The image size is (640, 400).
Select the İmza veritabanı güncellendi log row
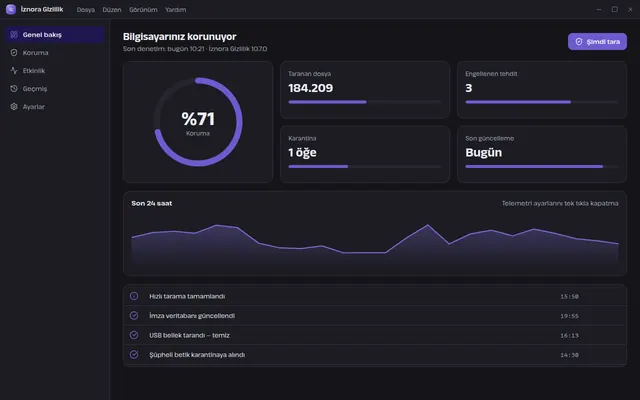[x=375, y=316]
